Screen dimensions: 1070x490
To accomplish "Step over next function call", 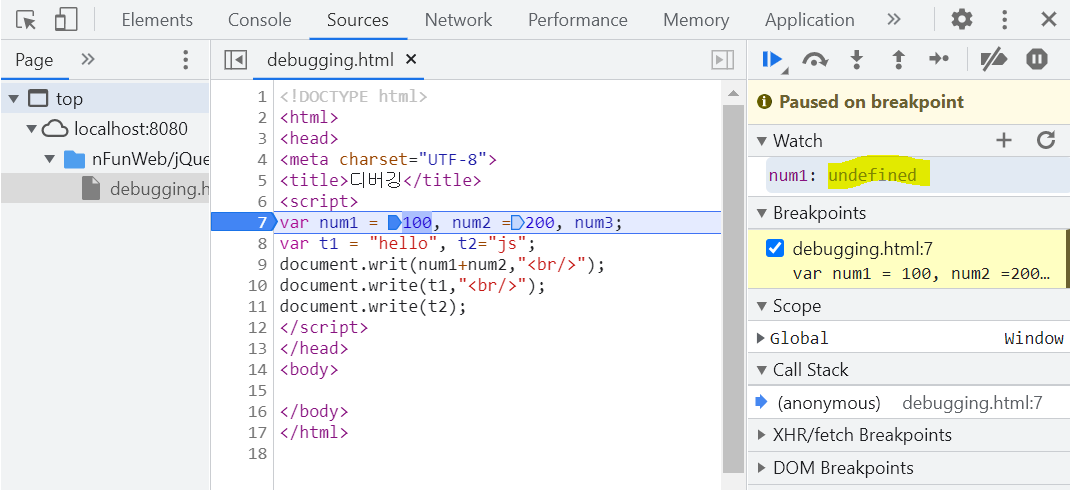I will [x=815, y=60].
